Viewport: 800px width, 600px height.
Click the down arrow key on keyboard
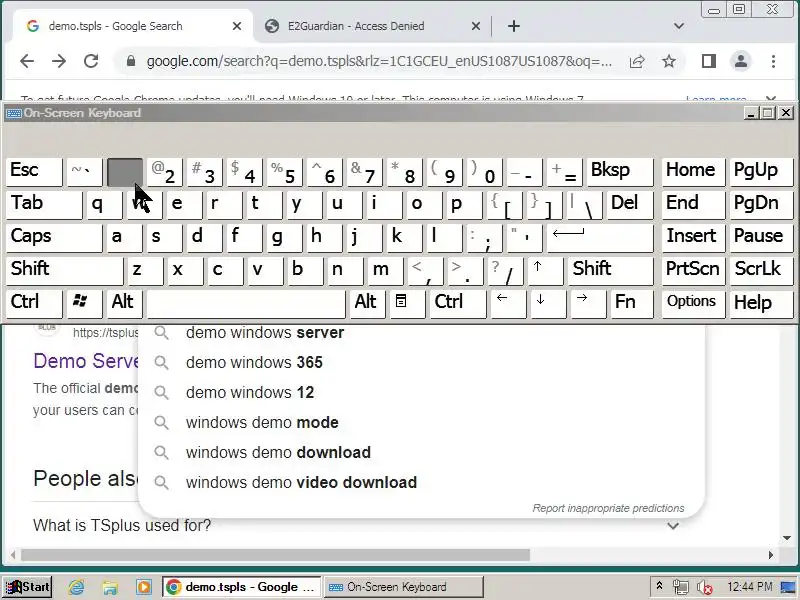547,303
